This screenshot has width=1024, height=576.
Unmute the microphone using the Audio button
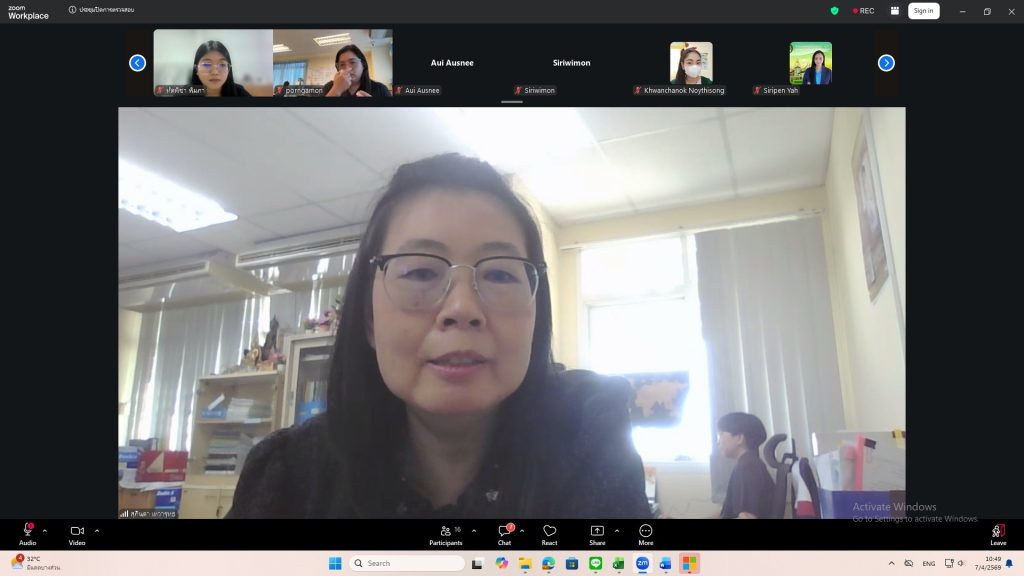[27, 532]
